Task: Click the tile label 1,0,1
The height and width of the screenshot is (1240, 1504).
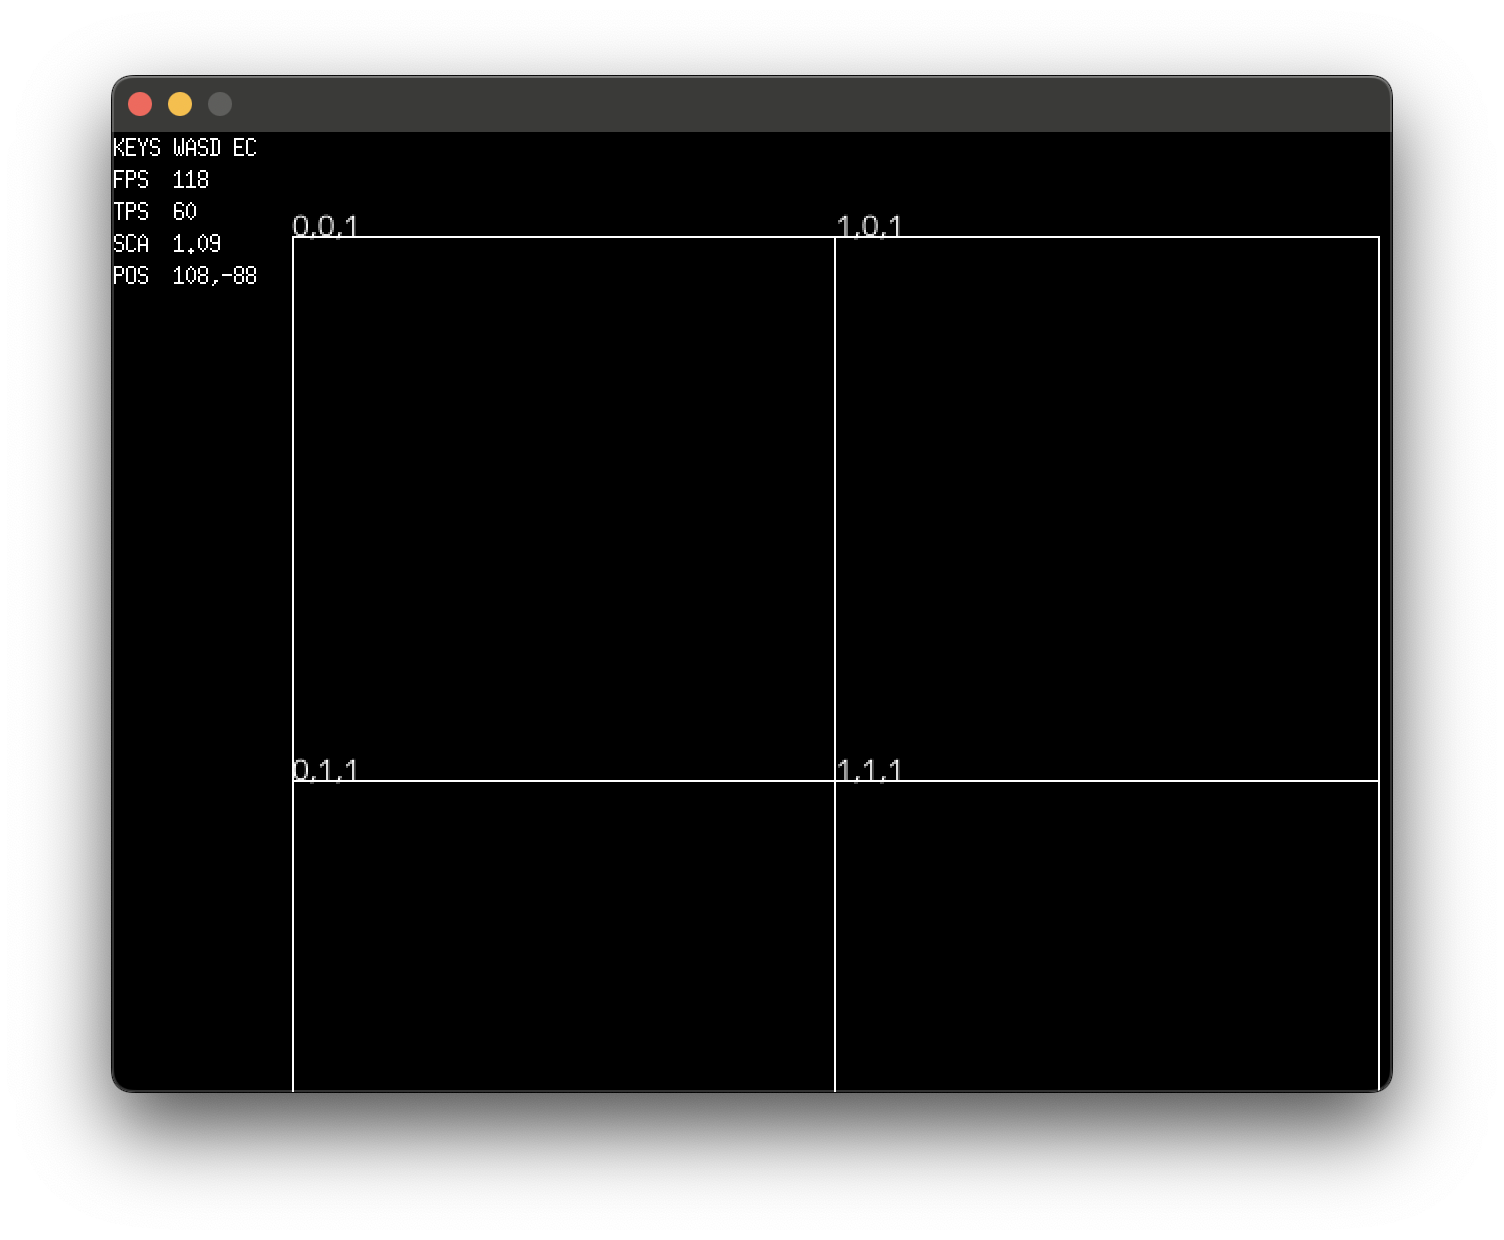Action: (x=869, y=226)
